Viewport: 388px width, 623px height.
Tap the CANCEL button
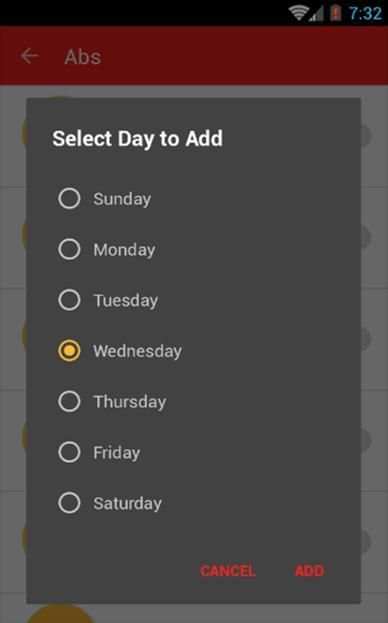coord(228,571)
